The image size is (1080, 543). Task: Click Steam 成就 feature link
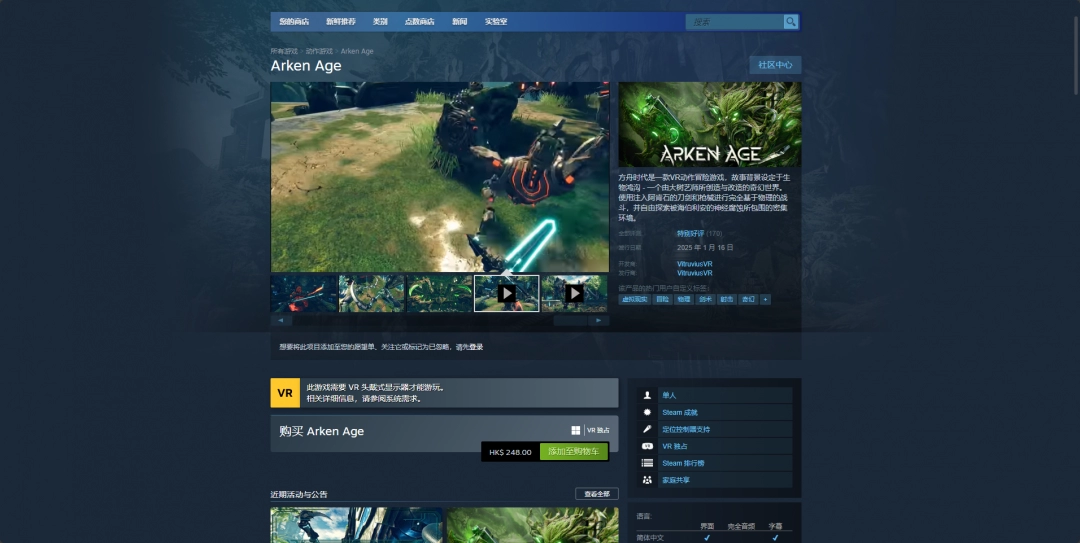pos(680,412)
